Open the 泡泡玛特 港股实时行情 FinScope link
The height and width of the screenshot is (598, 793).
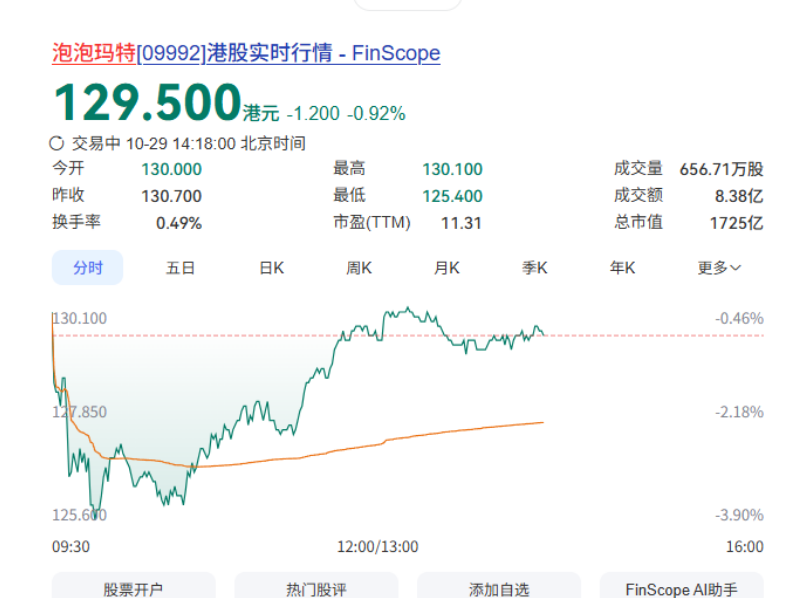pyautogui.click(x=246, y=53)
